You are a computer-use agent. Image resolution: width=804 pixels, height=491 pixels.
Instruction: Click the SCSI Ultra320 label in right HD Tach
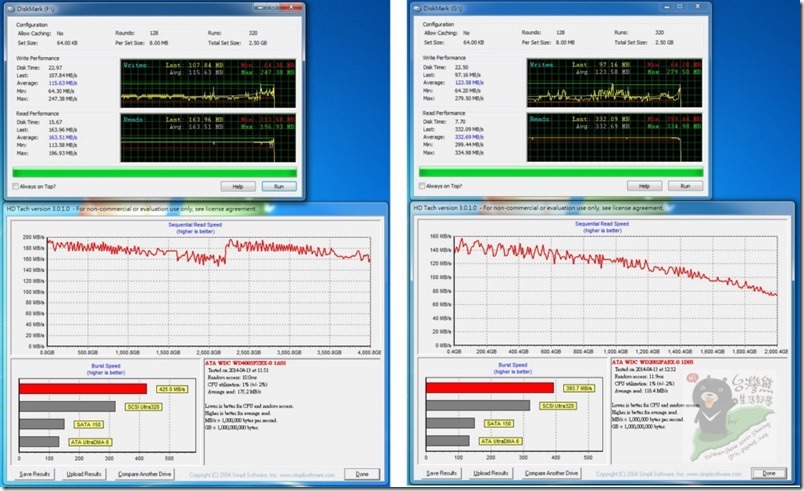point(558,406)
